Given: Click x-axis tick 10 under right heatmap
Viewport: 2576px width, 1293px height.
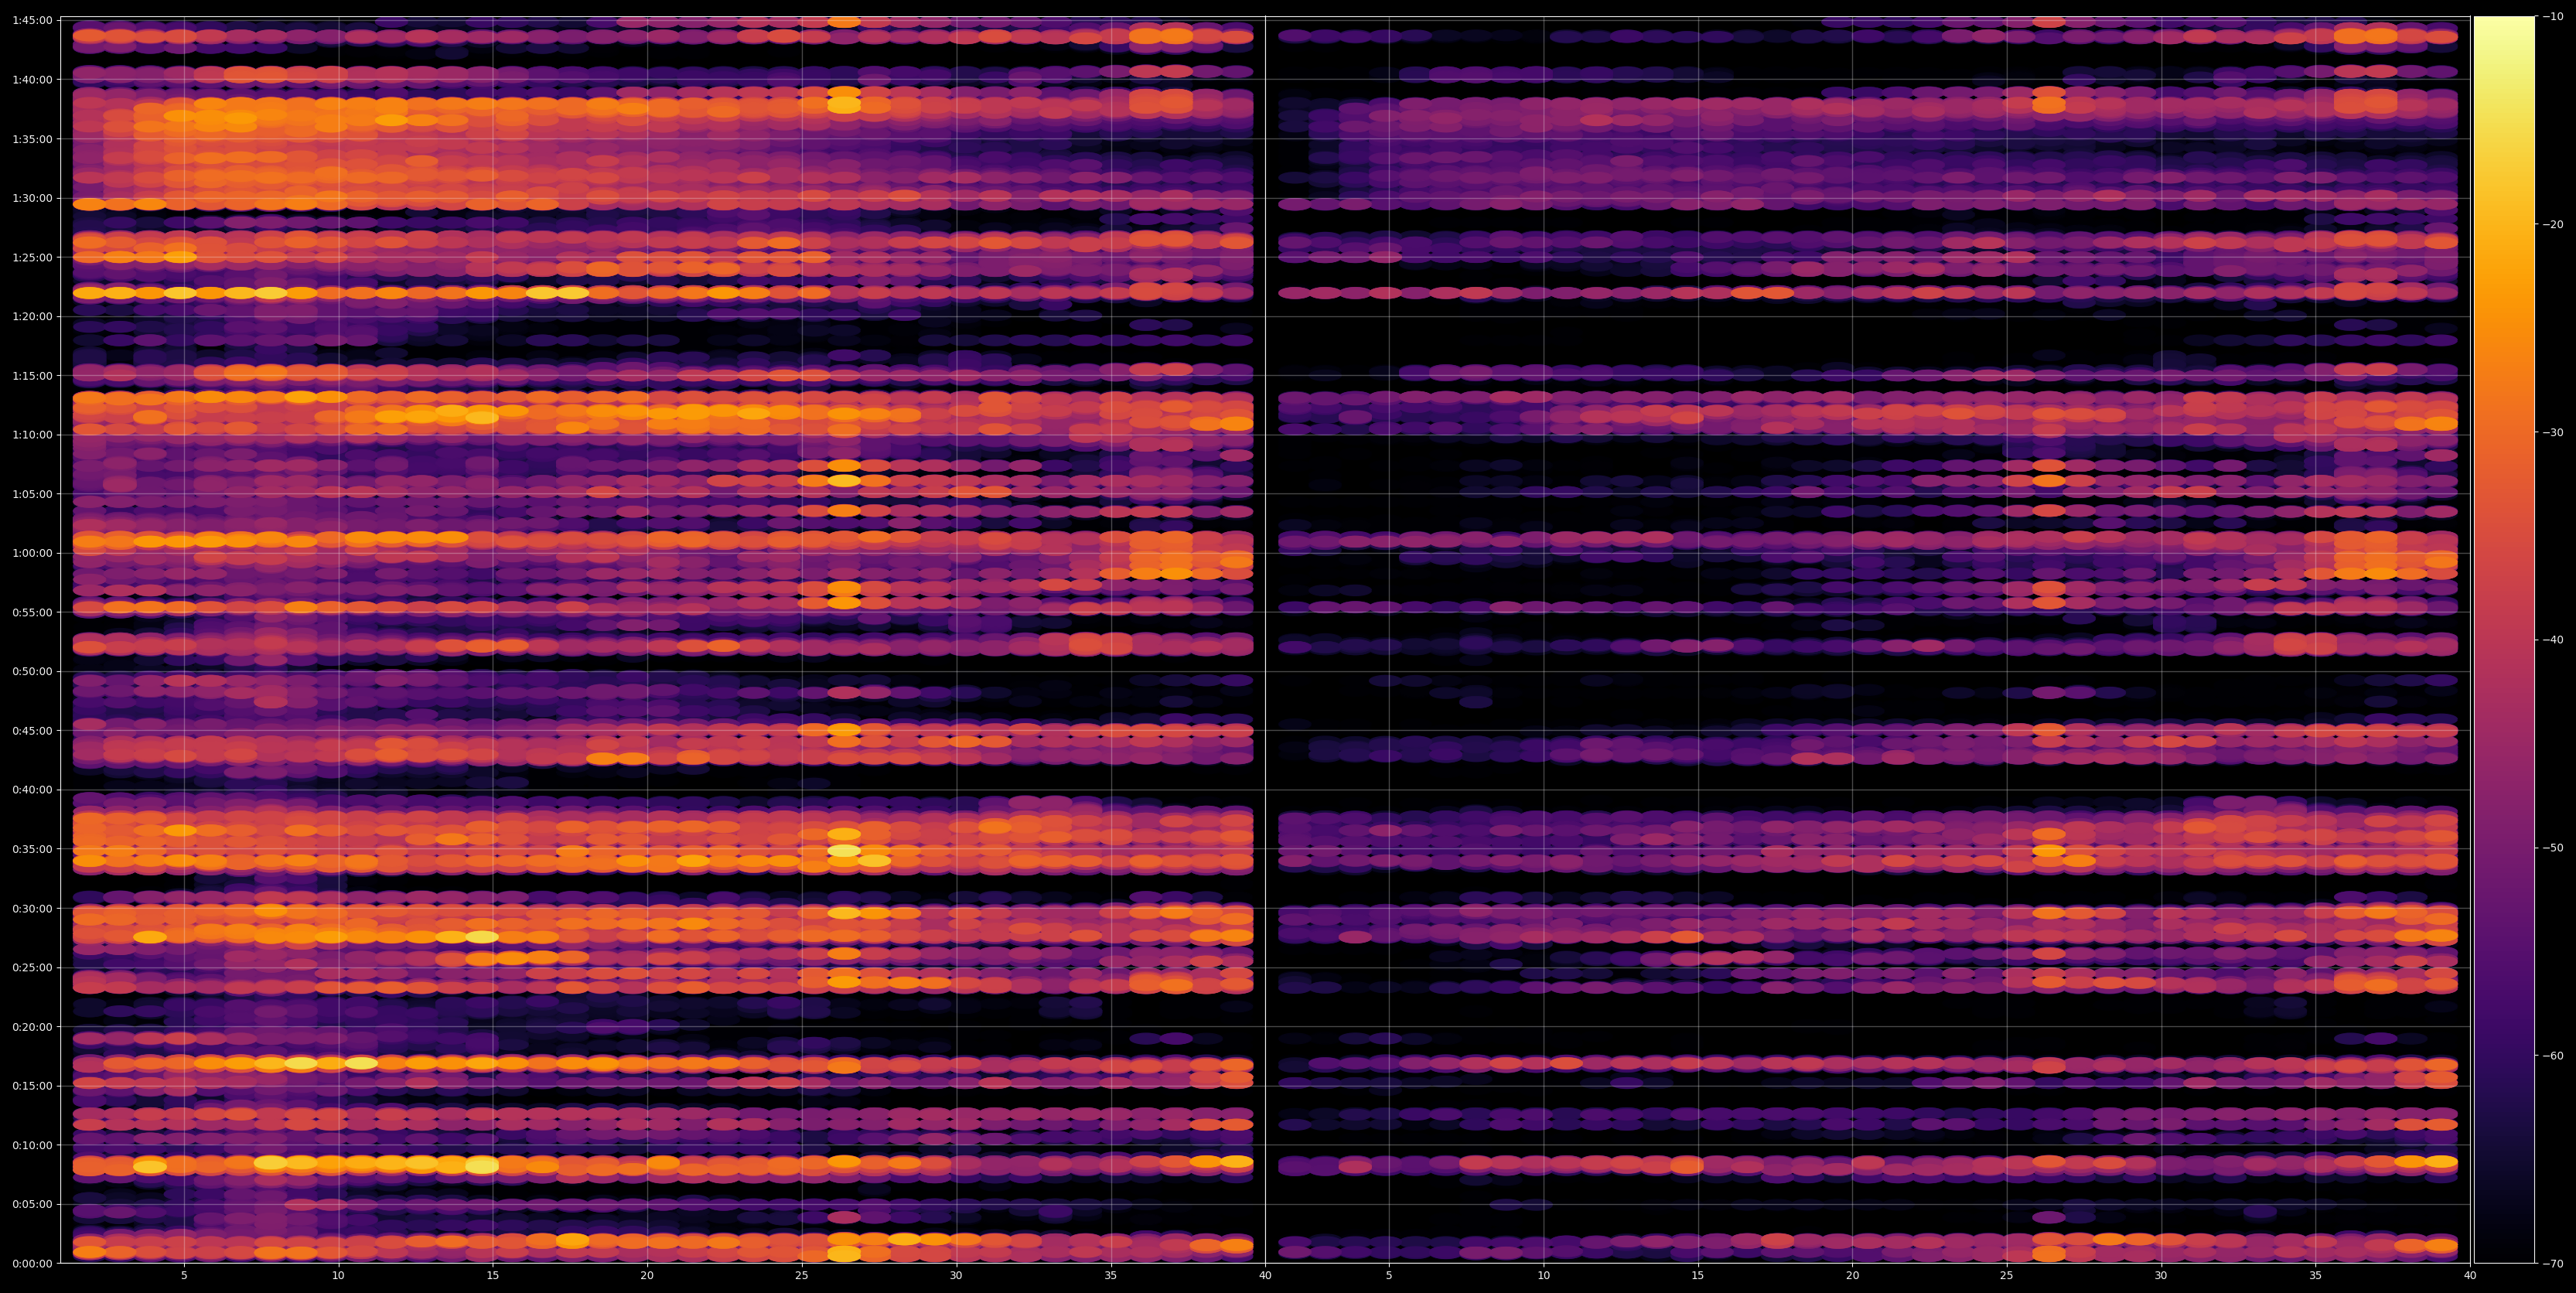Looking at the screenshot, I should click(1544, 1275).
